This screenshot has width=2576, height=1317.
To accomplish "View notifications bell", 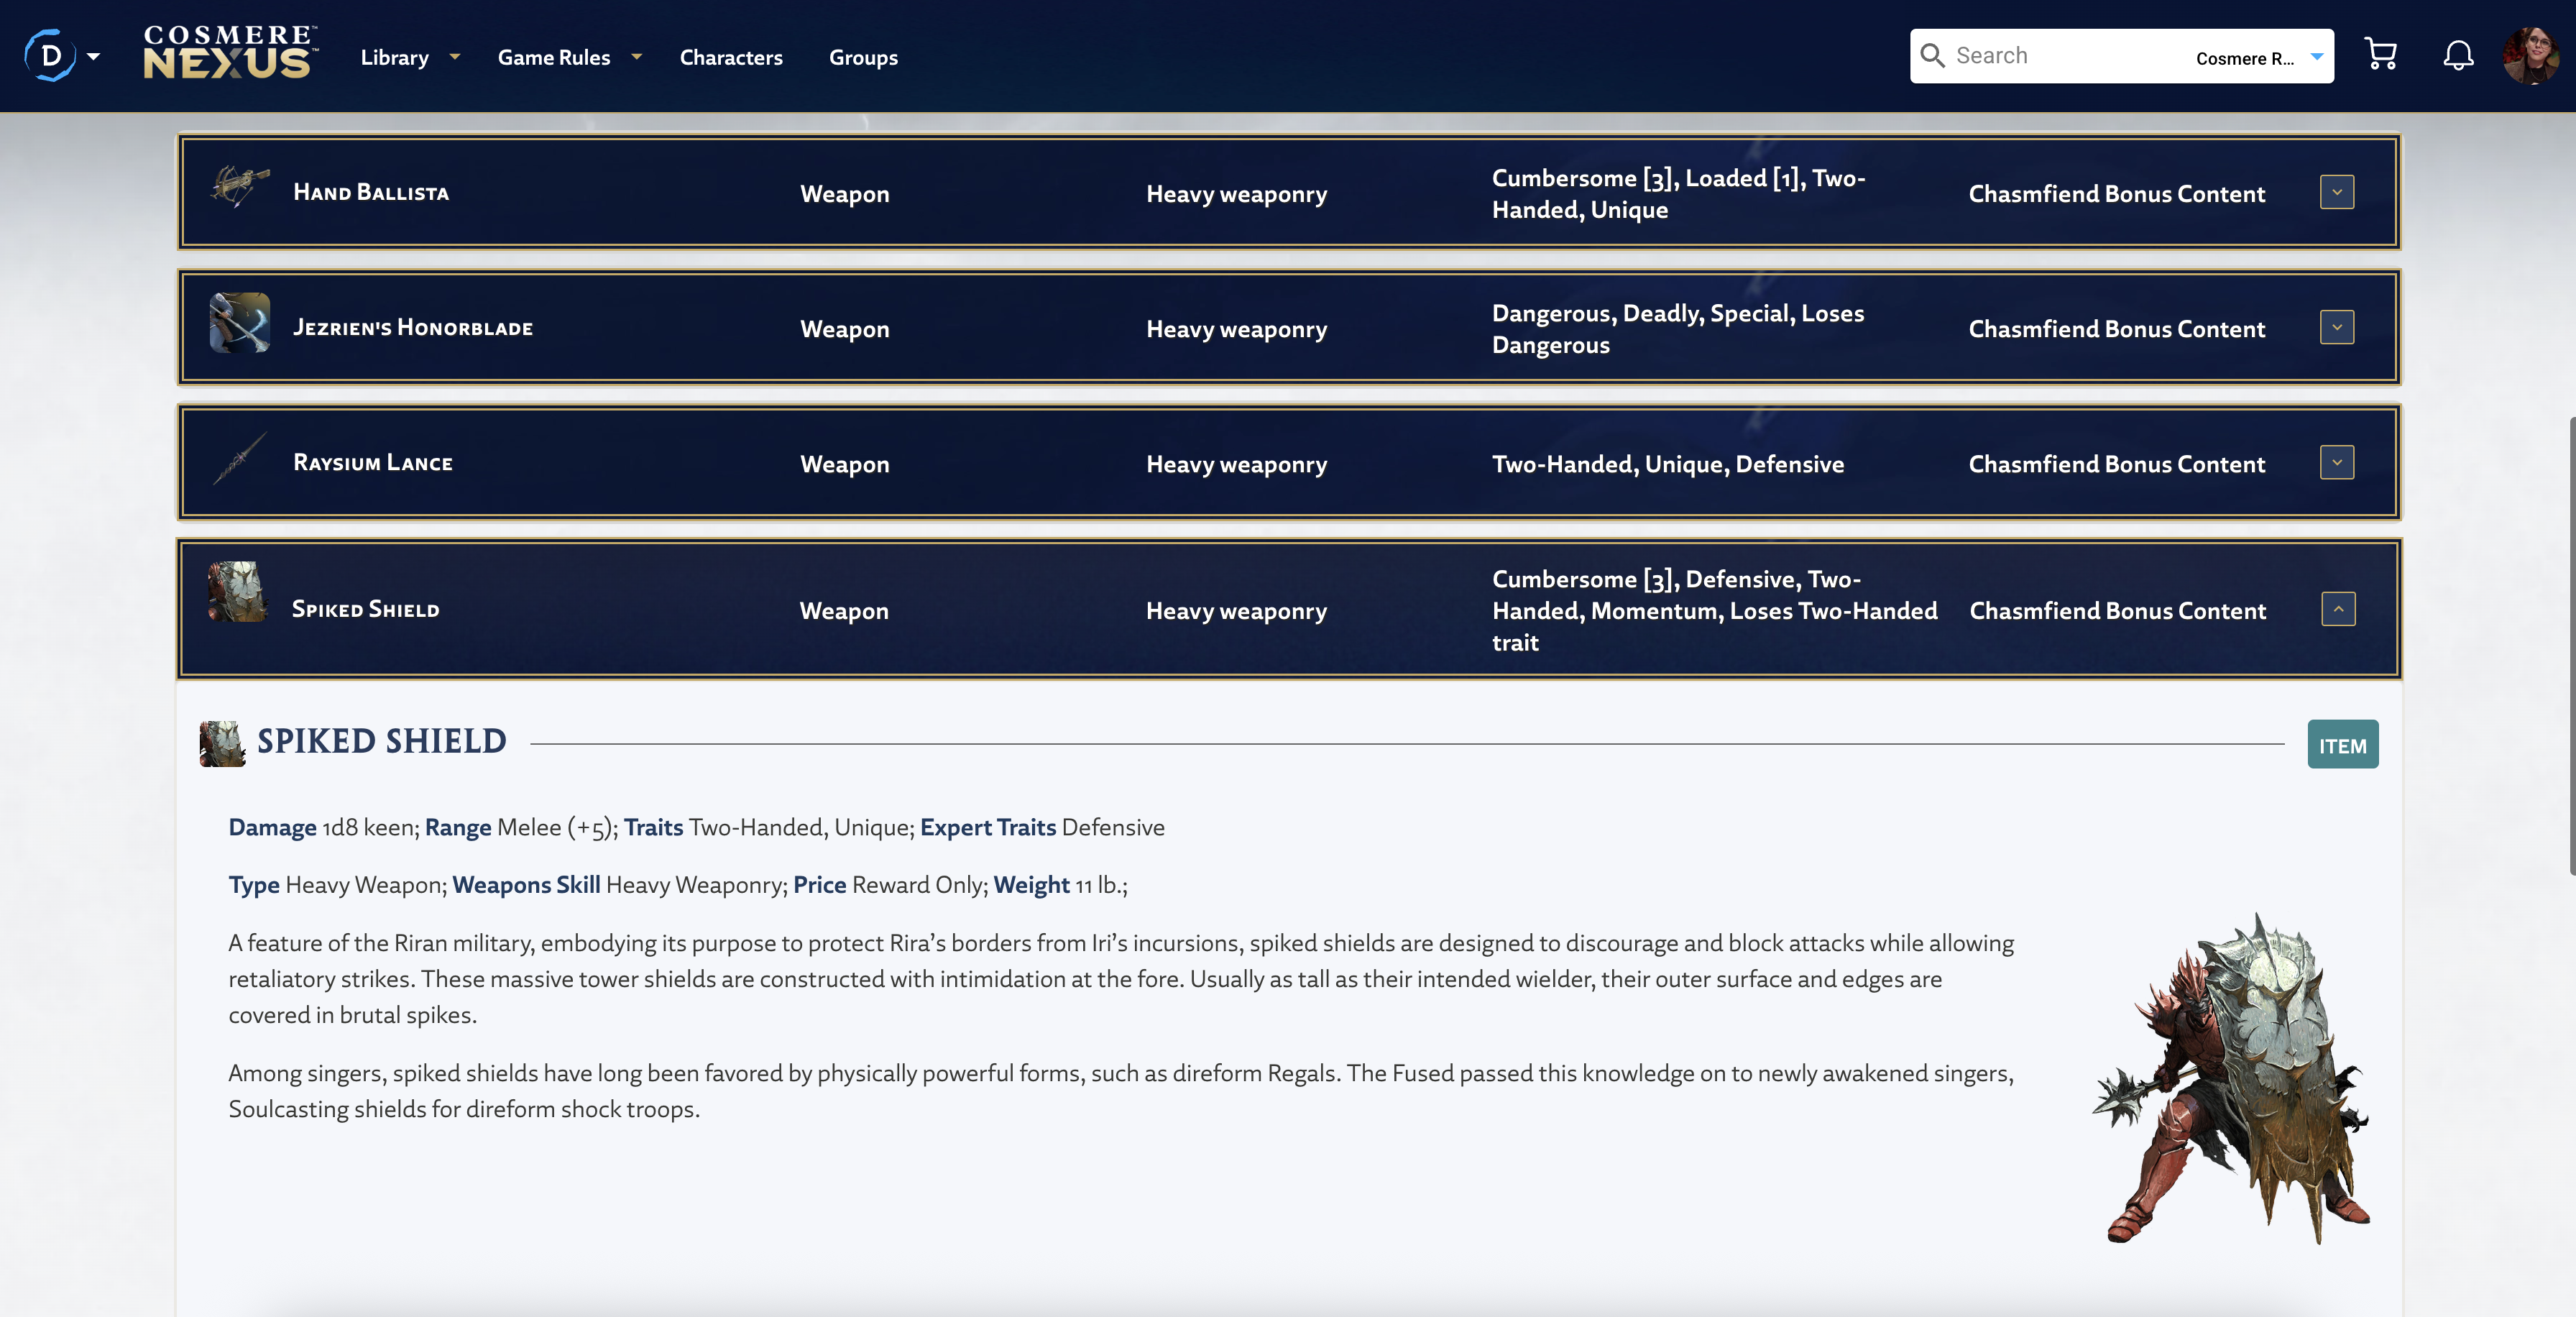I will click(2458, 55).
